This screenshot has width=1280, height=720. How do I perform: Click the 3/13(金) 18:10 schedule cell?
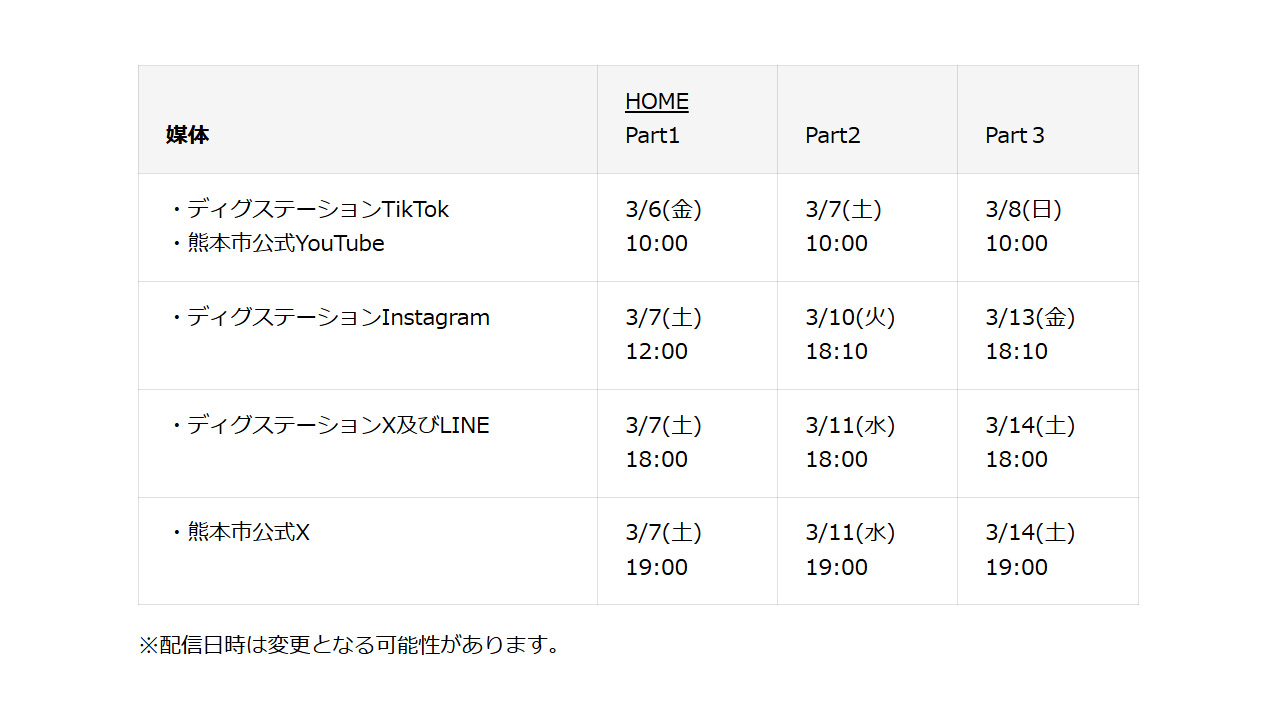1029,335
